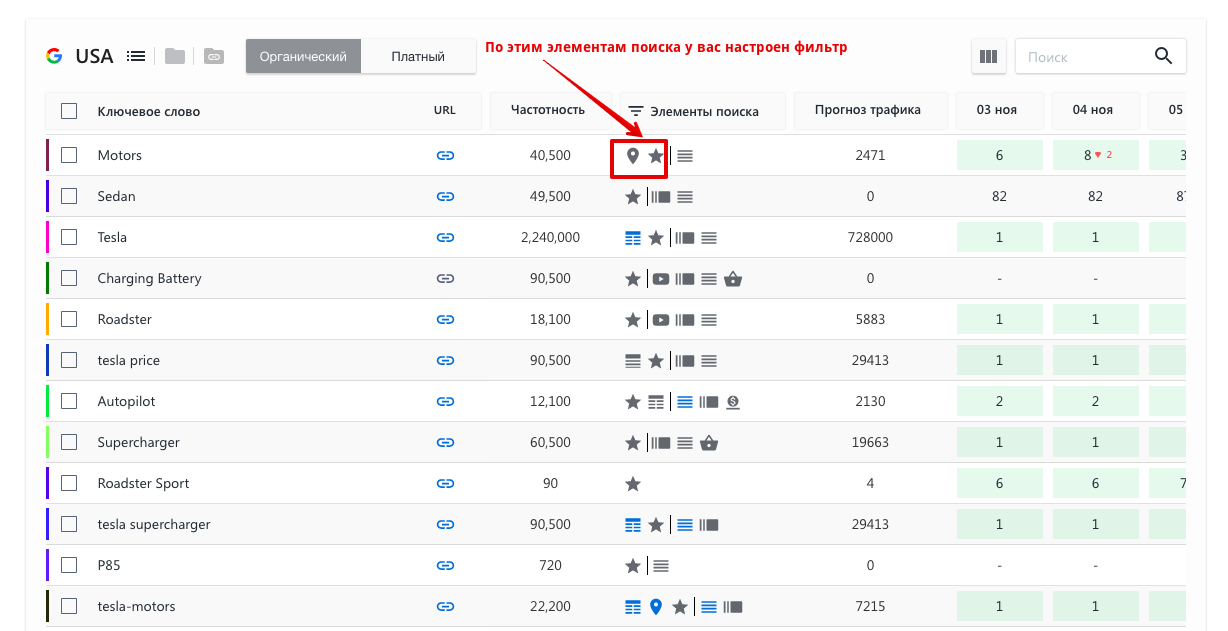Image resolution: width=1228 pixels, height=631 pixels.
Task: Open URL link icon for P85
Action: [x=446, y=565]
